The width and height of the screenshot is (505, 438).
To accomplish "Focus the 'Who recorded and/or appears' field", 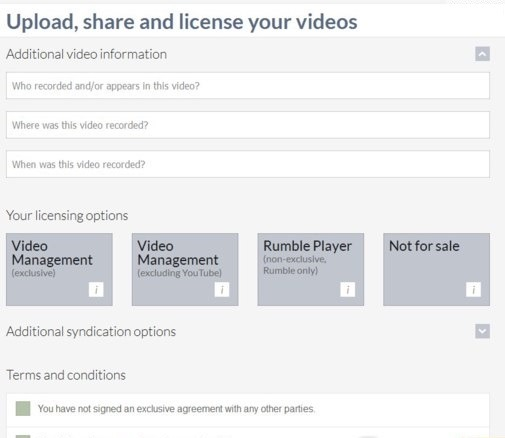I will tap(248, 86).
